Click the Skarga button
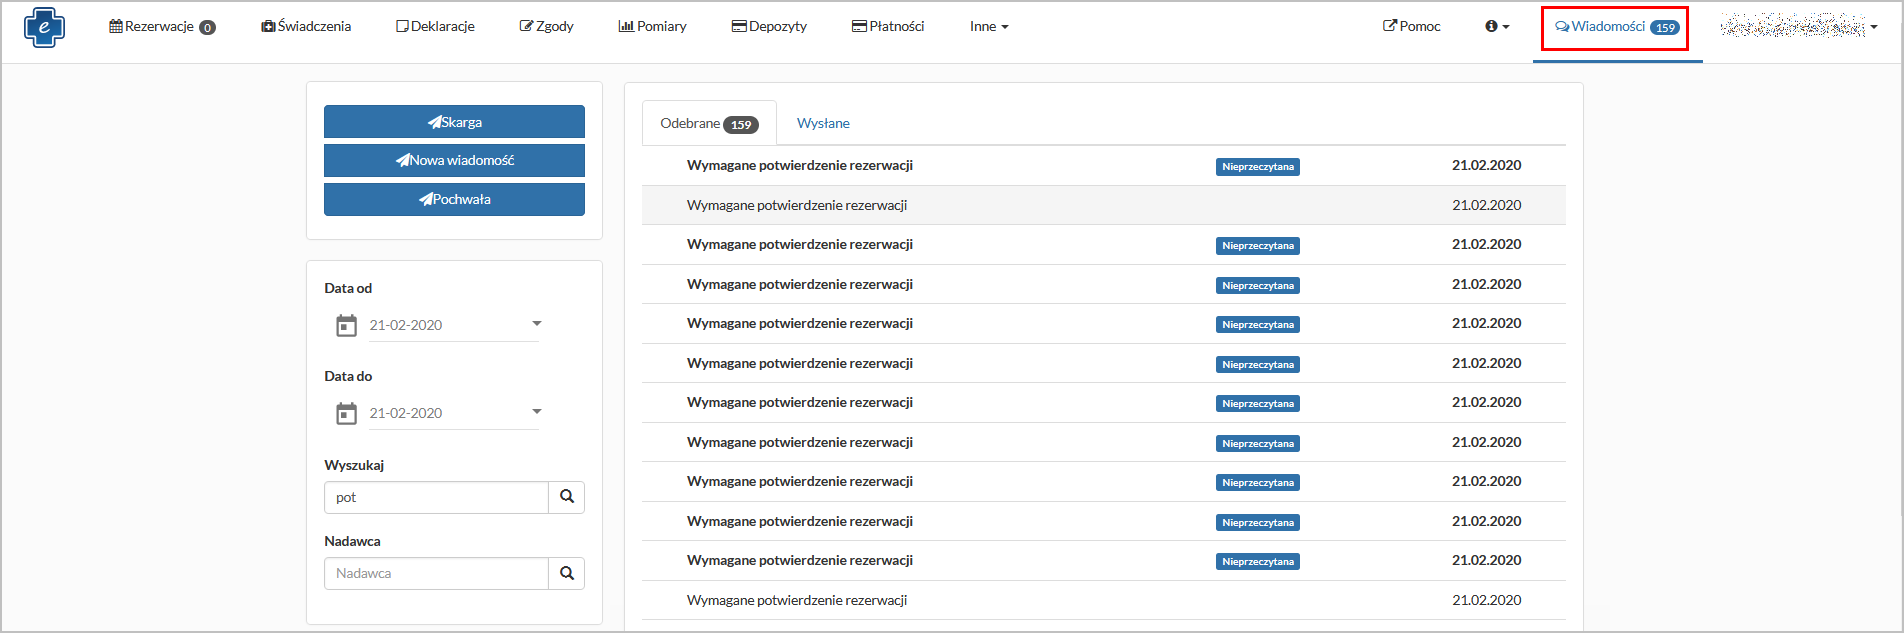This screenshot has width=1904, height=633. [454, 122]
